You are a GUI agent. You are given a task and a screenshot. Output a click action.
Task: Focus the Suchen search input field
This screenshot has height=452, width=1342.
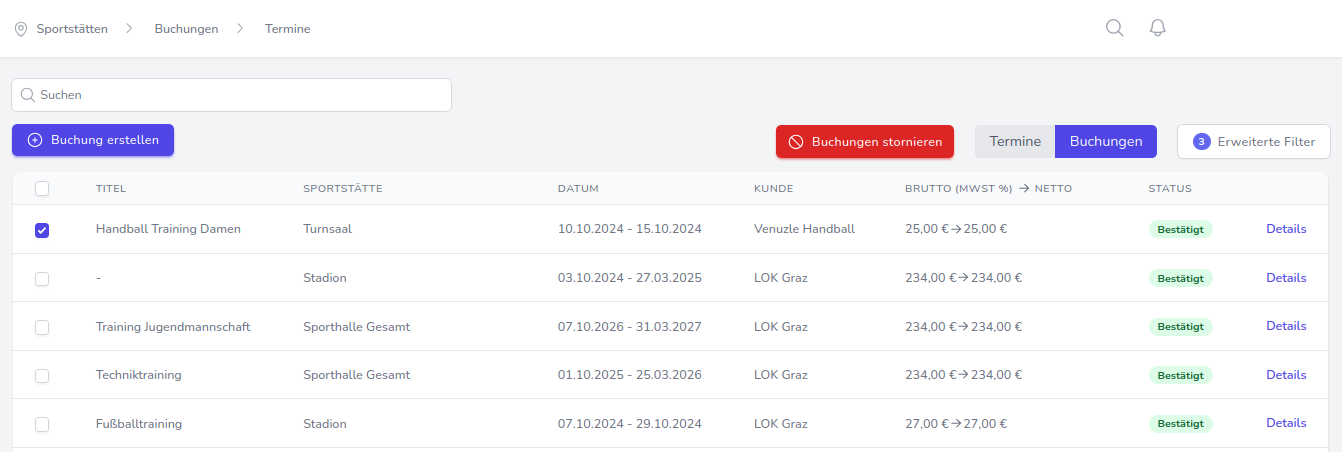[x=240, y=95]
